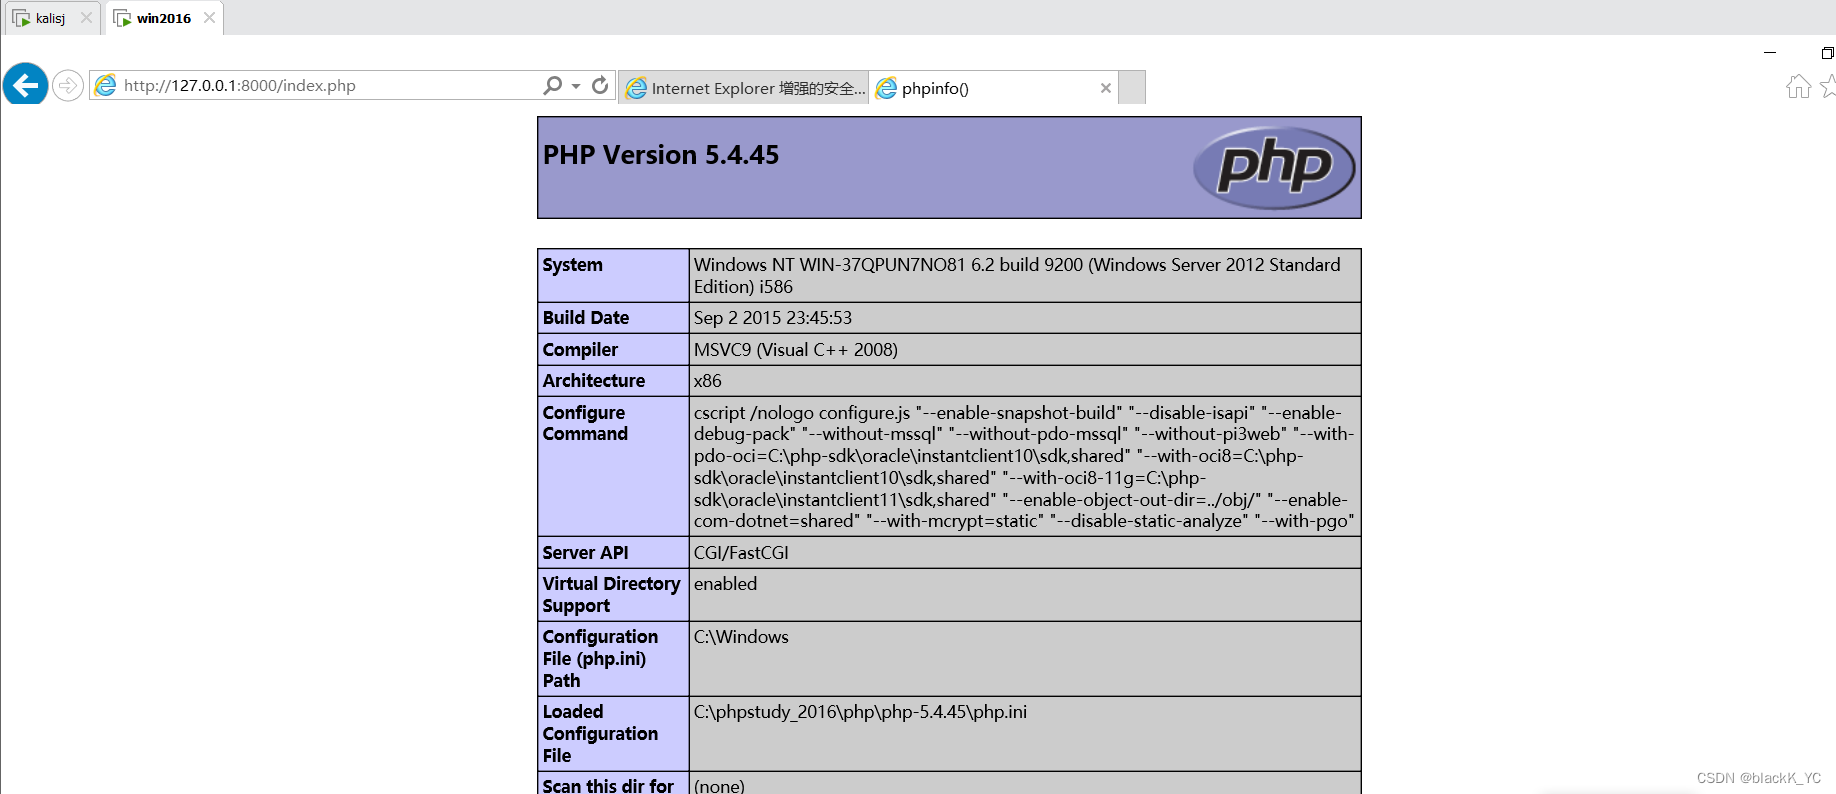This screenshot has width=1836, height=794.
Task: Click the Virtual Directory Support label
Action: coord(611,595)
